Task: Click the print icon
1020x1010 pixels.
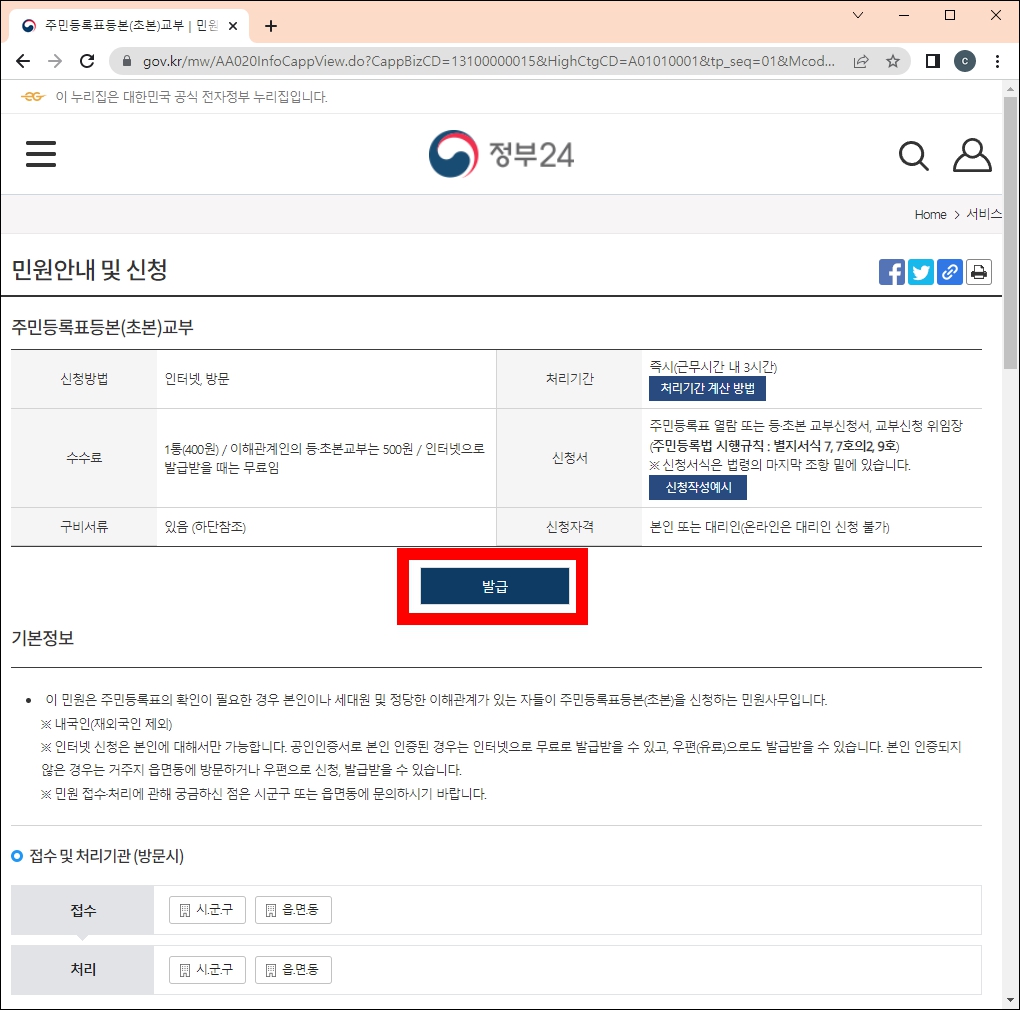Action: click(978, 271)
